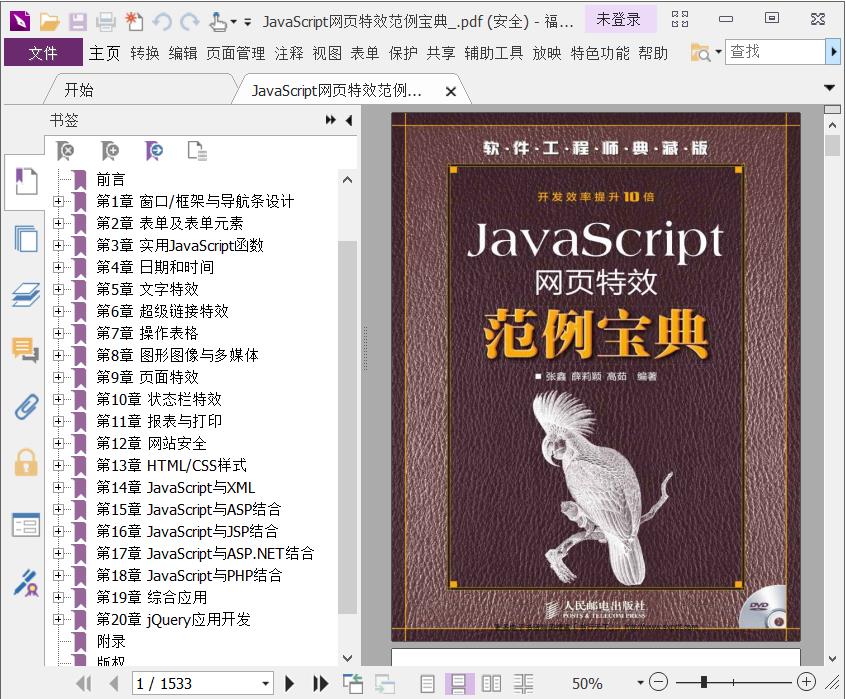This screenshot has height=699, width=846.
Task: Open the tab list dropdown arrow
Action: [x=830, y=87]
